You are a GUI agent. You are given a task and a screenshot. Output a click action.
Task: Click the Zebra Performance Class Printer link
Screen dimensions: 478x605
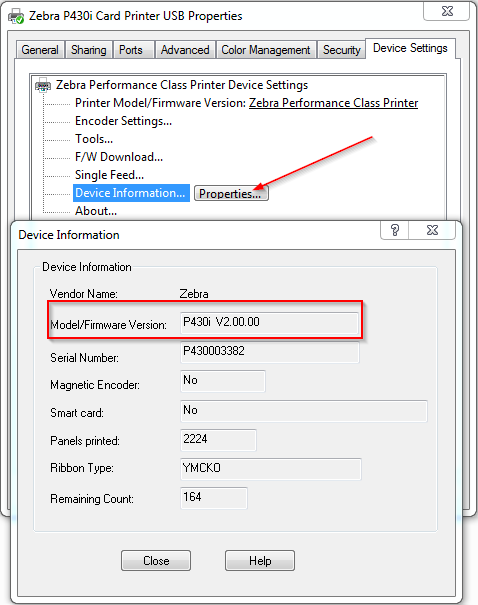coord(333,103)
